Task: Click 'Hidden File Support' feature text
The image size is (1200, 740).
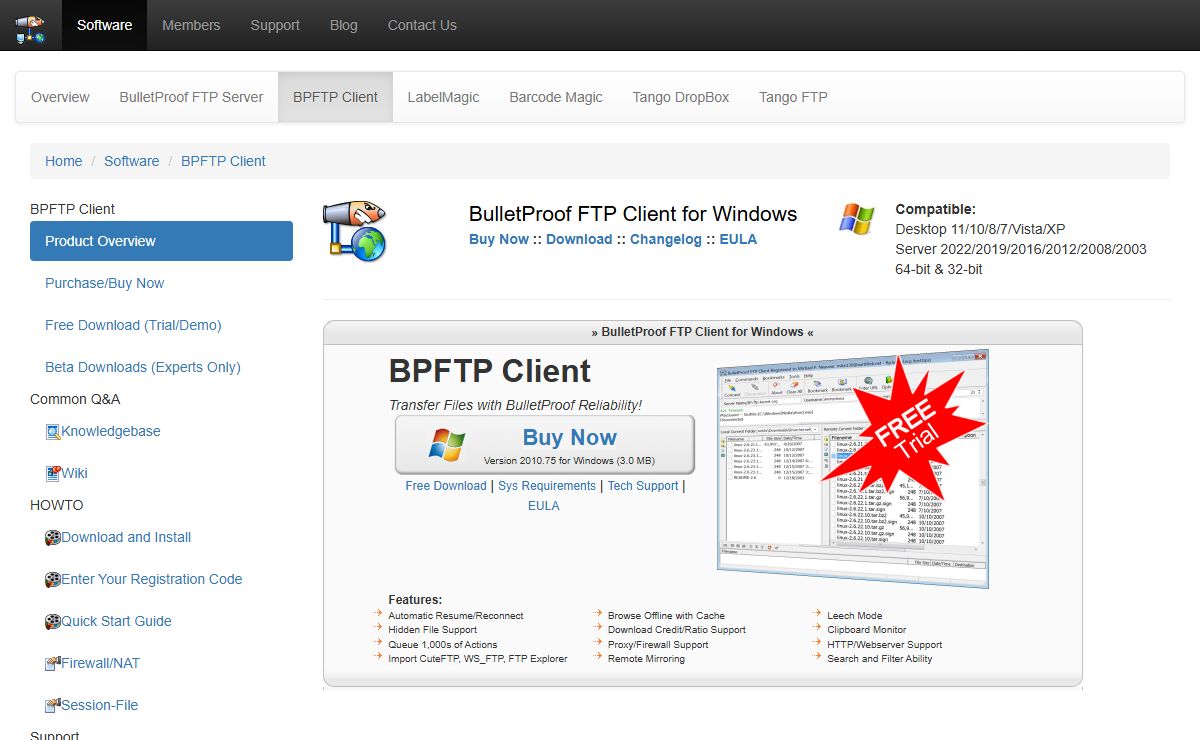Action: tap(433, 630)
